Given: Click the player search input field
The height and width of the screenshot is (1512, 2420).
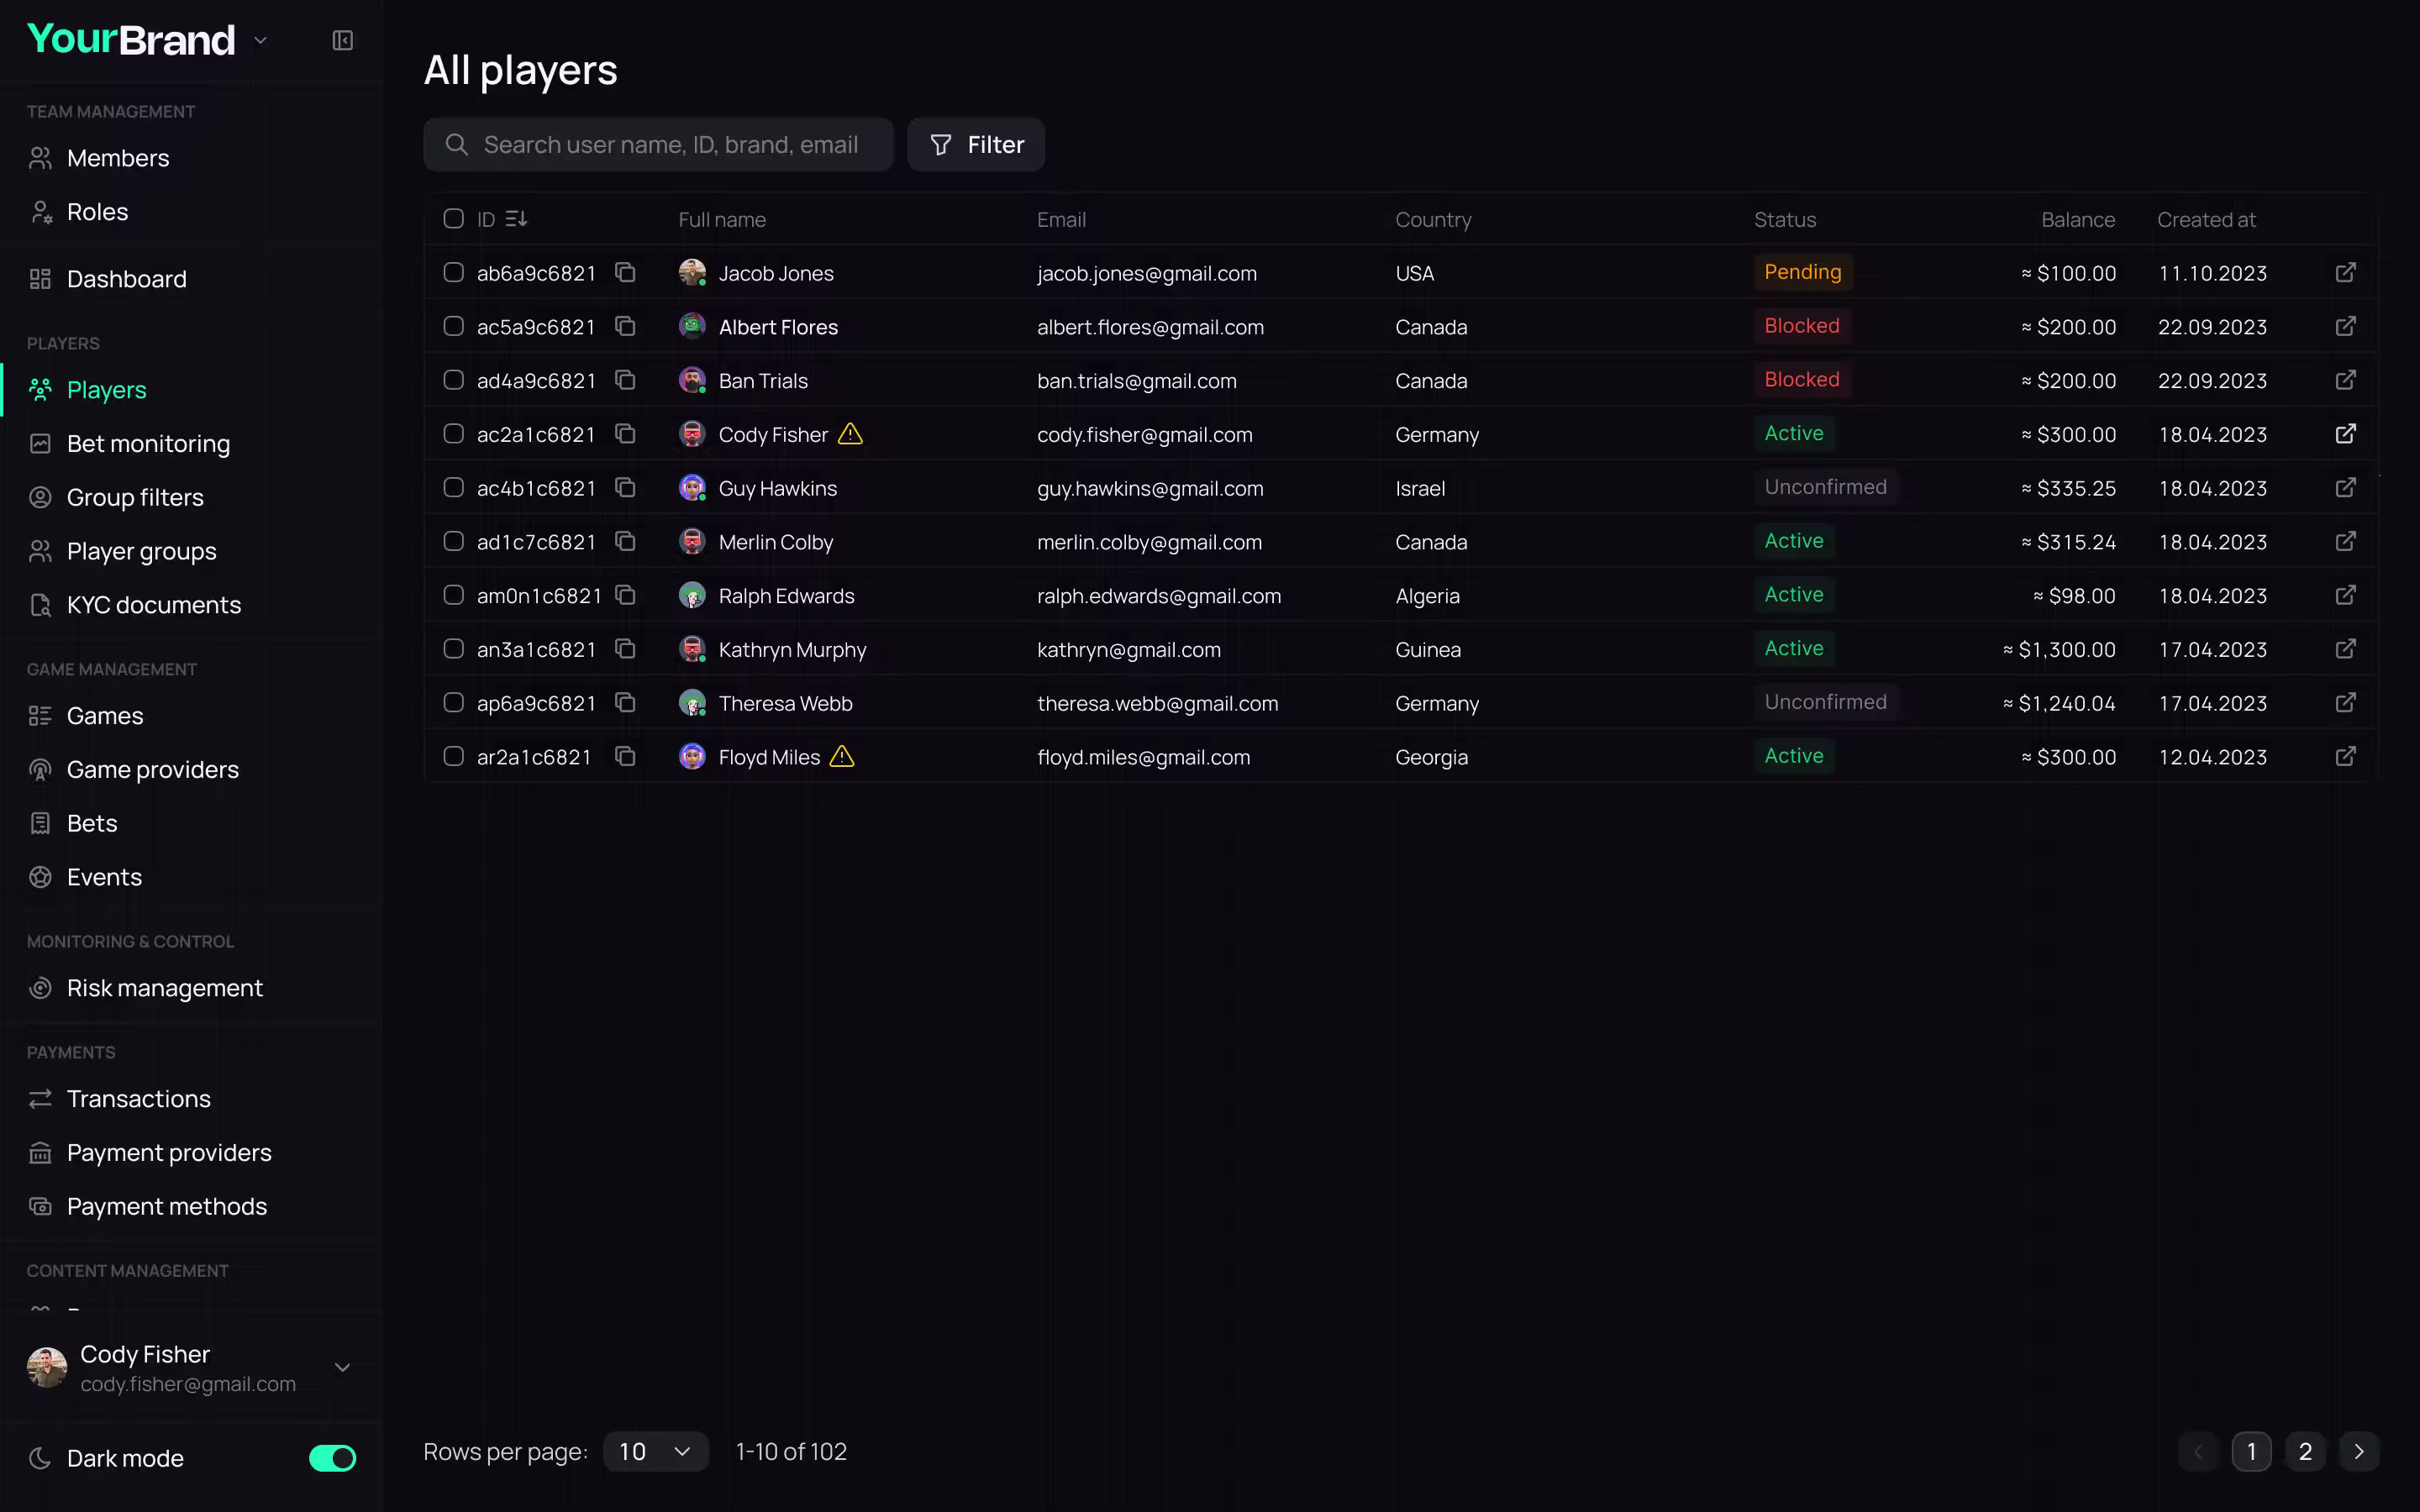Looking at the screenshot, I should [660, 144].
